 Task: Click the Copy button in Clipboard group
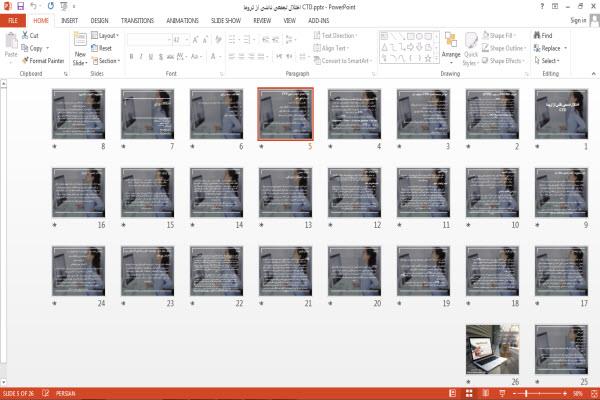coord(32,48)
